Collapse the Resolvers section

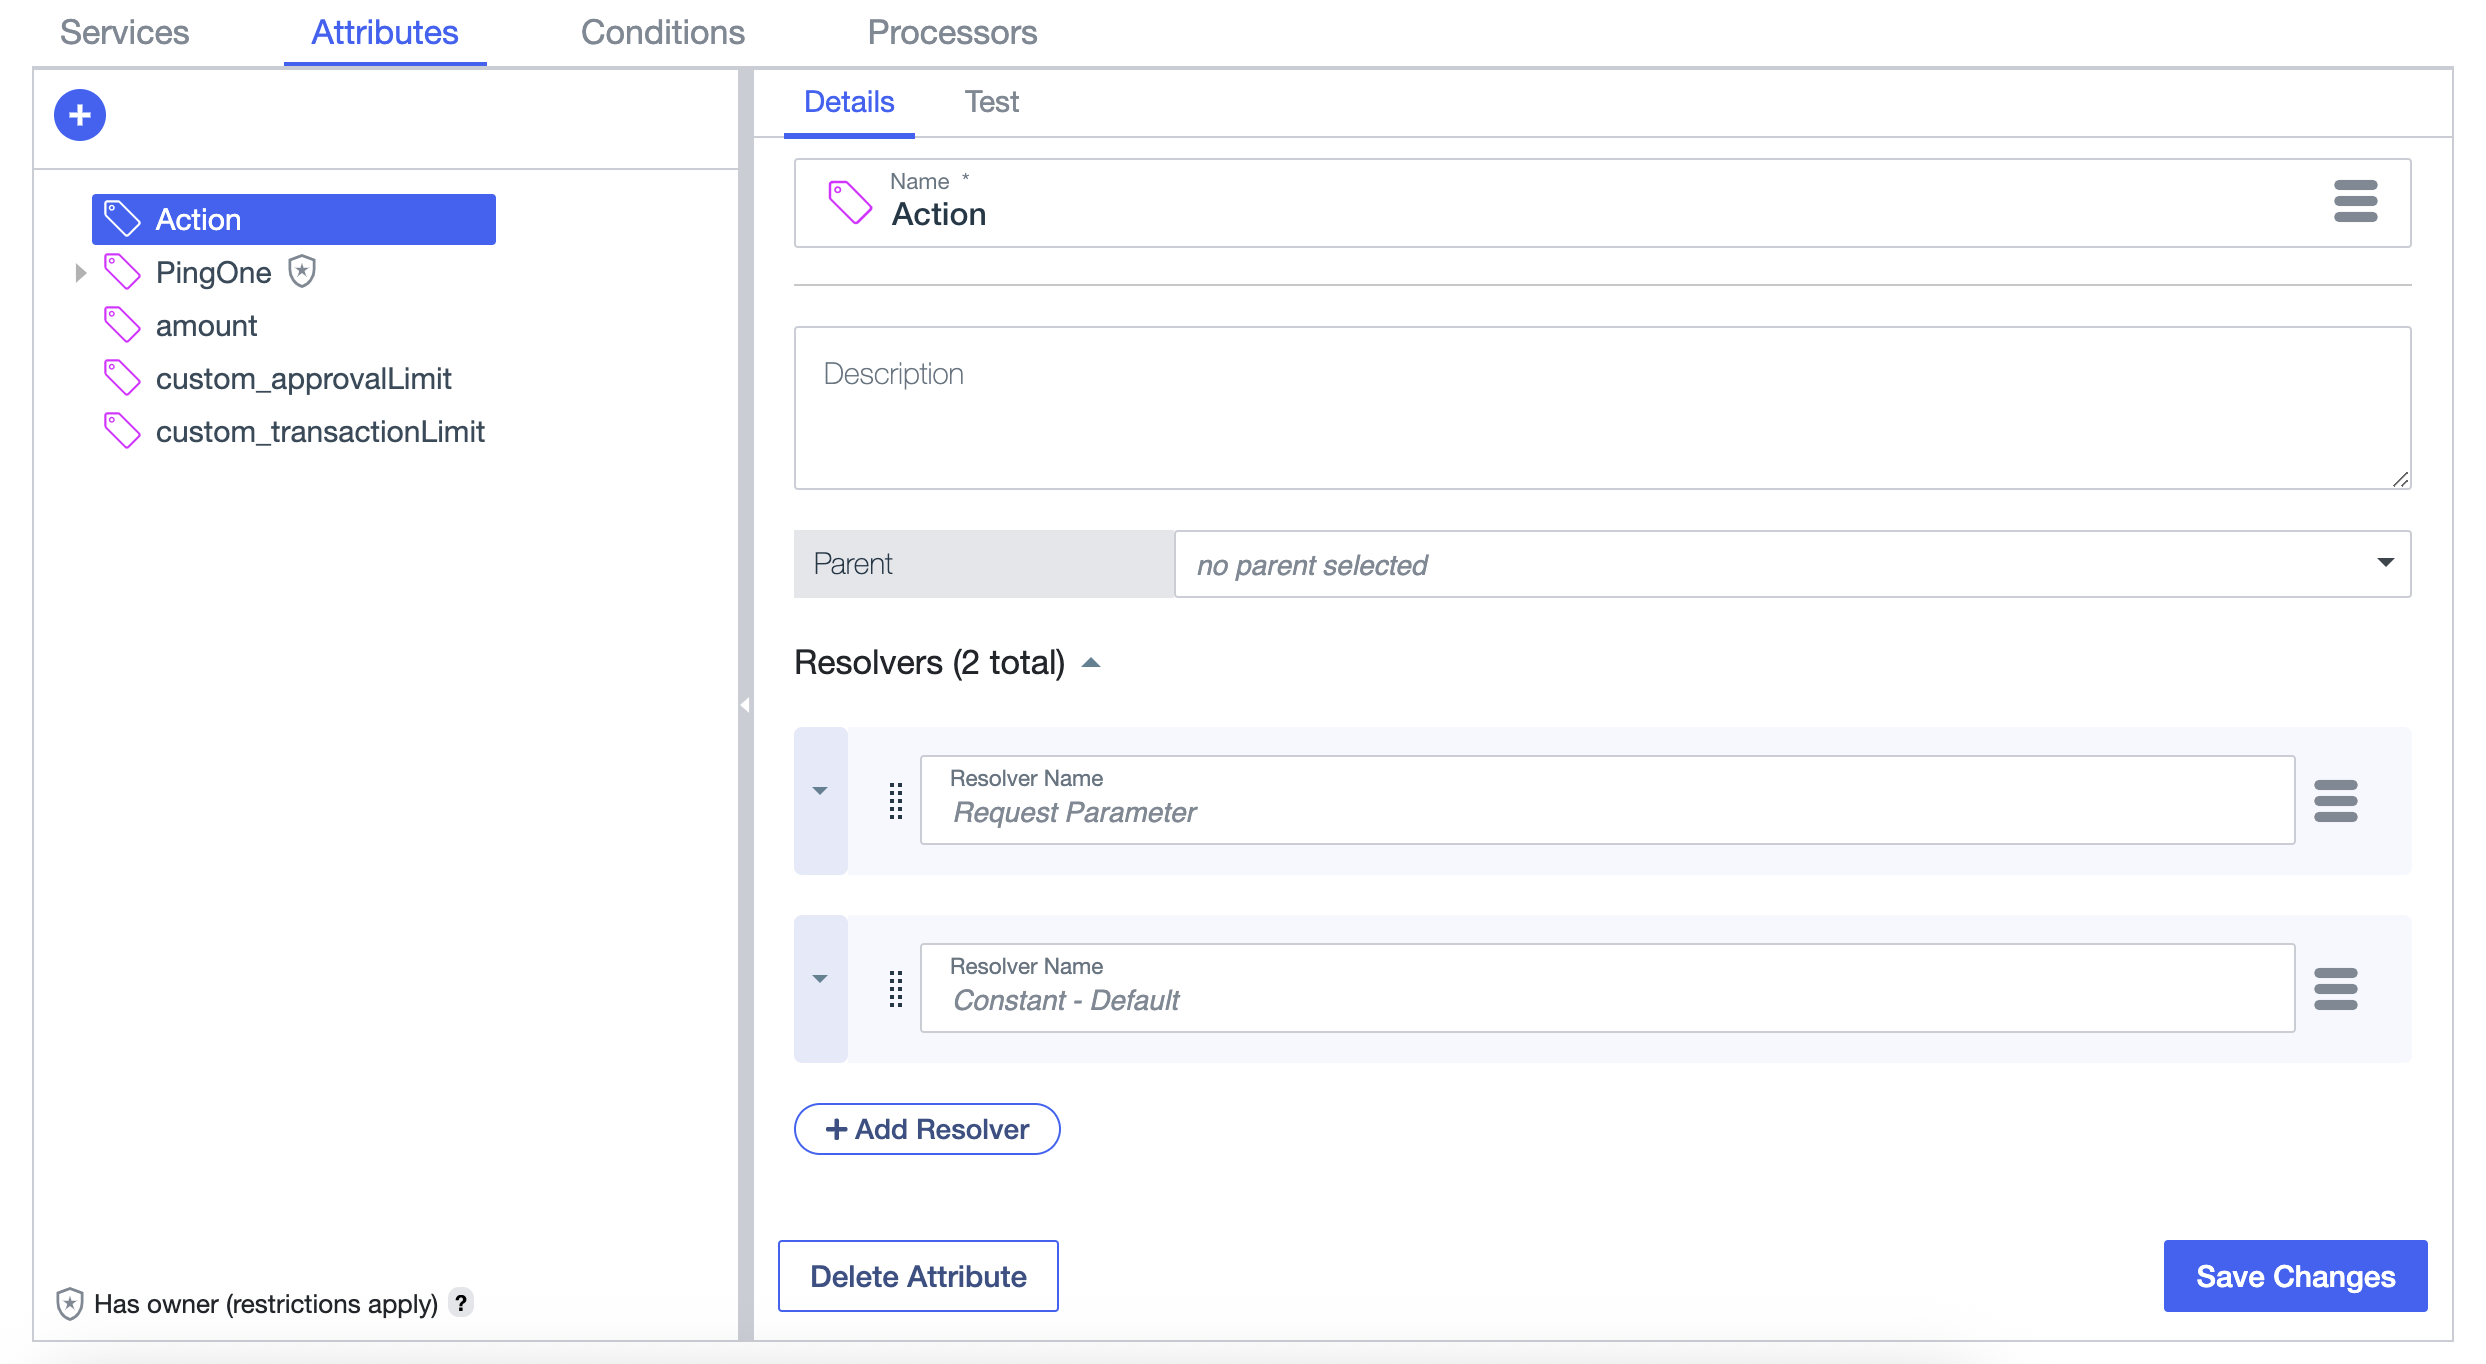[1091, 662]
